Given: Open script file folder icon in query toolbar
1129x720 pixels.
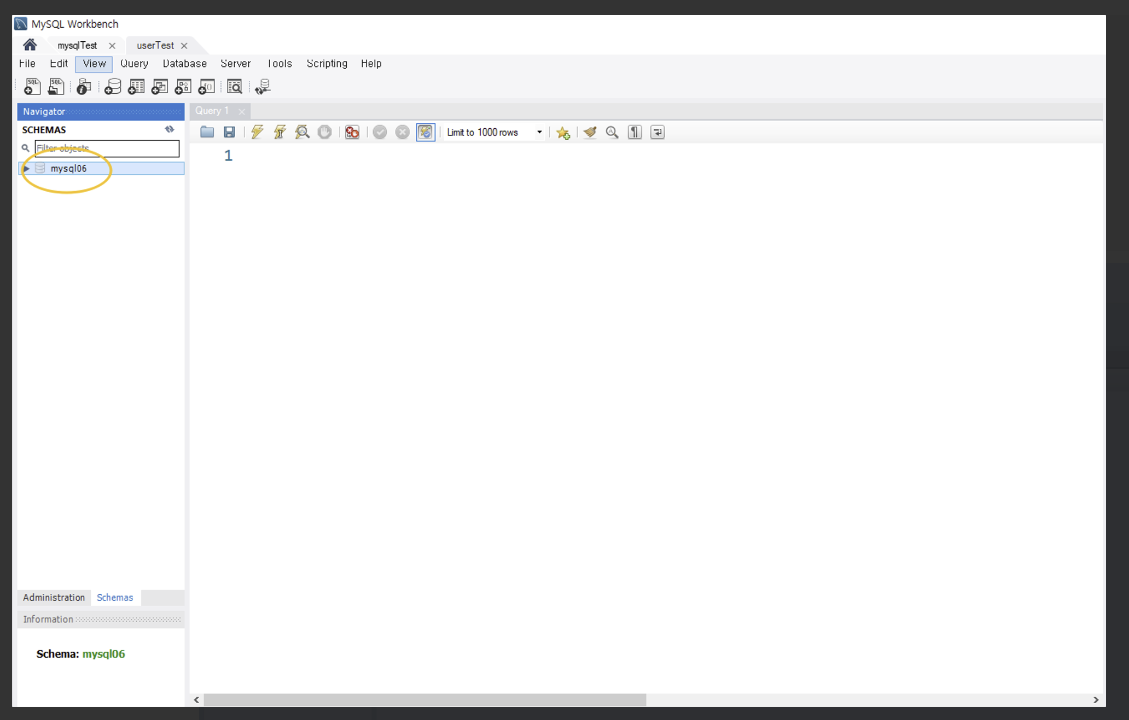Looking at the screenshot, I should click(207, 132).
